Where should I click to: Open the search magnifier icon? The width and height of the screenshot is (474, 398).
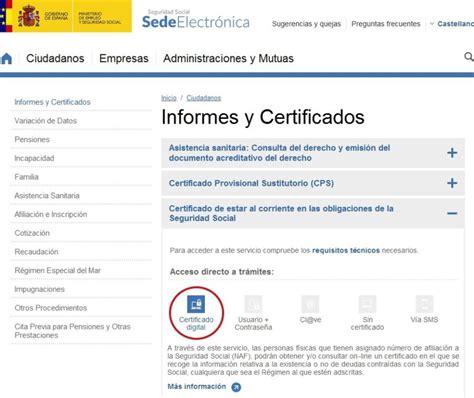coord(469,57)
